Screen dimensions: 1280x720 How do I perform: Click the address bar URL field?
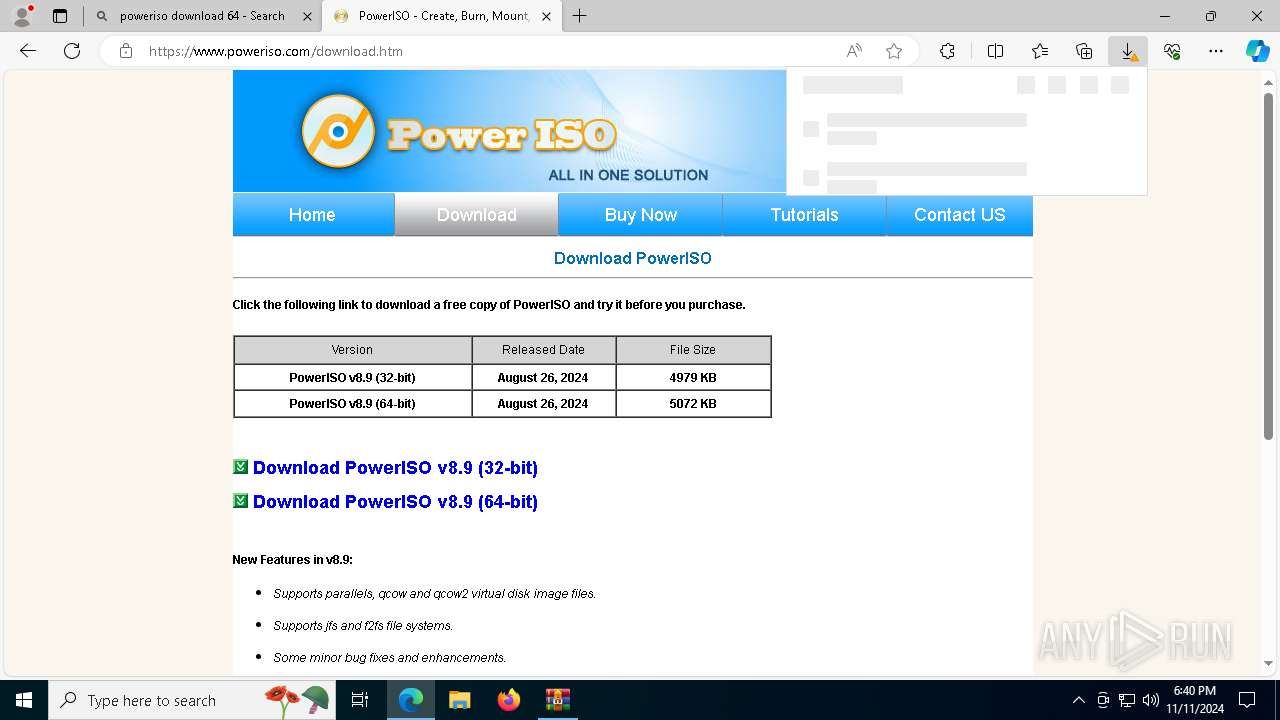pos(490,51)
